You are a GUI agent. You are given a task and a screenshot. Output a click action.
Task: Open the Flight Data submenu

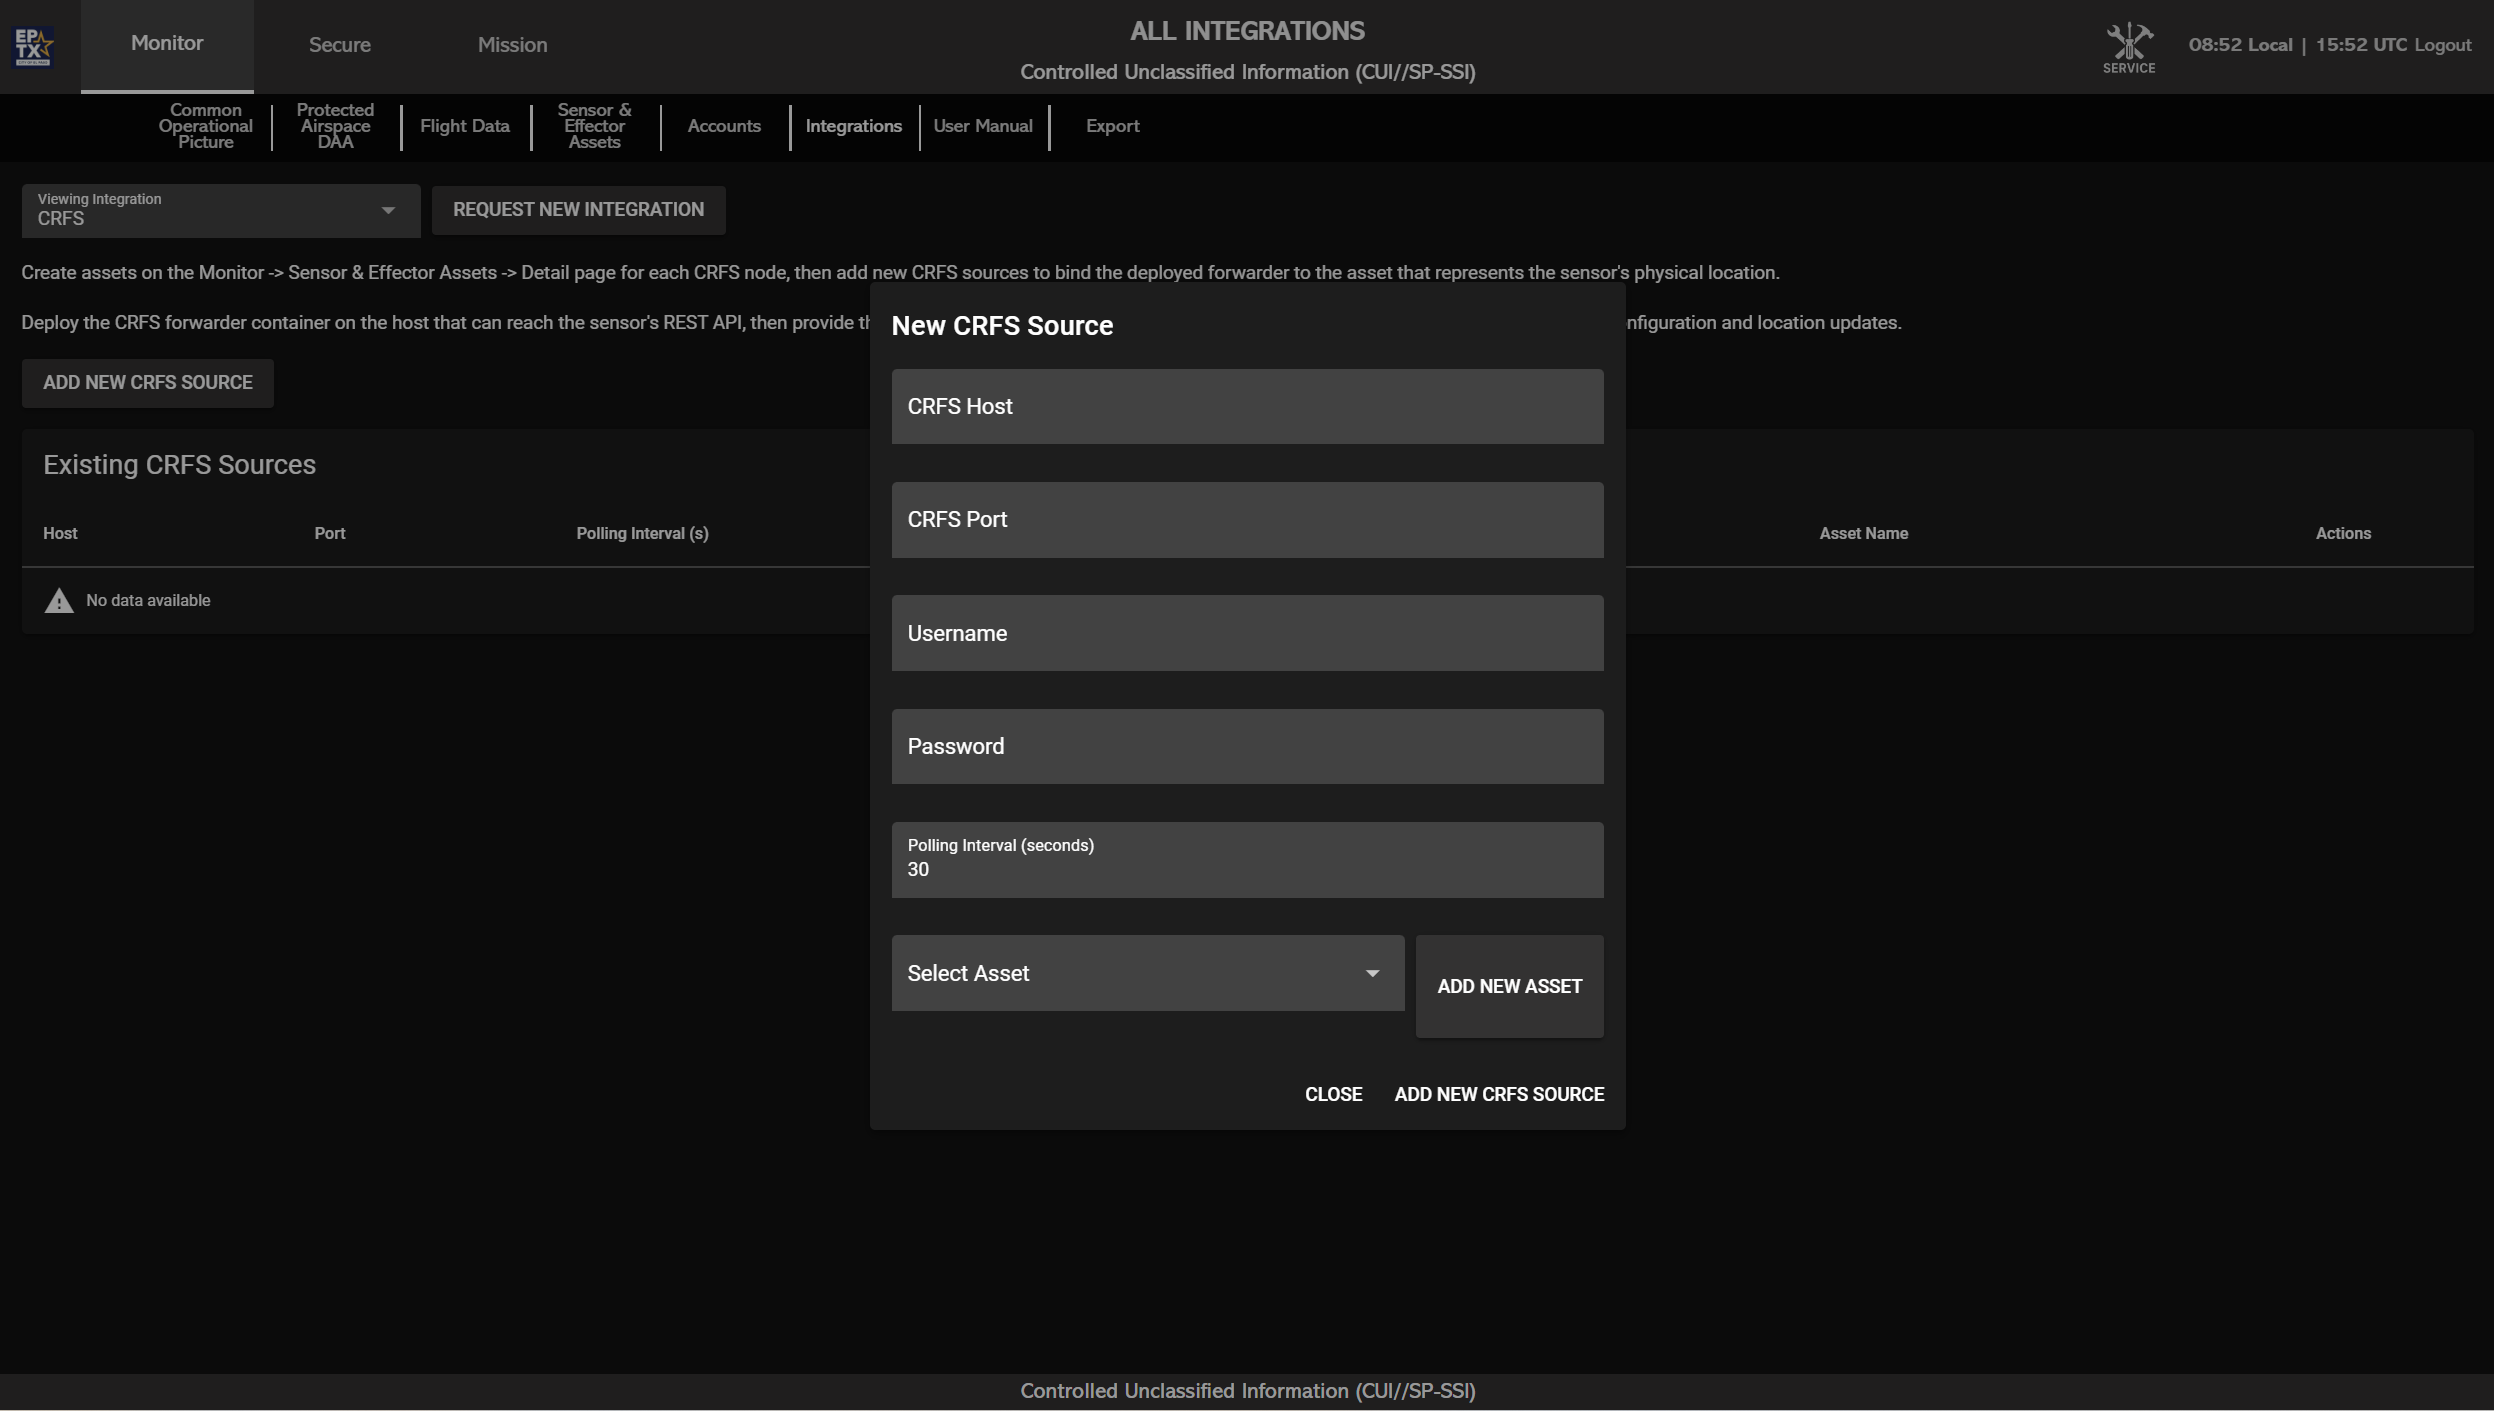coord(464,126)
